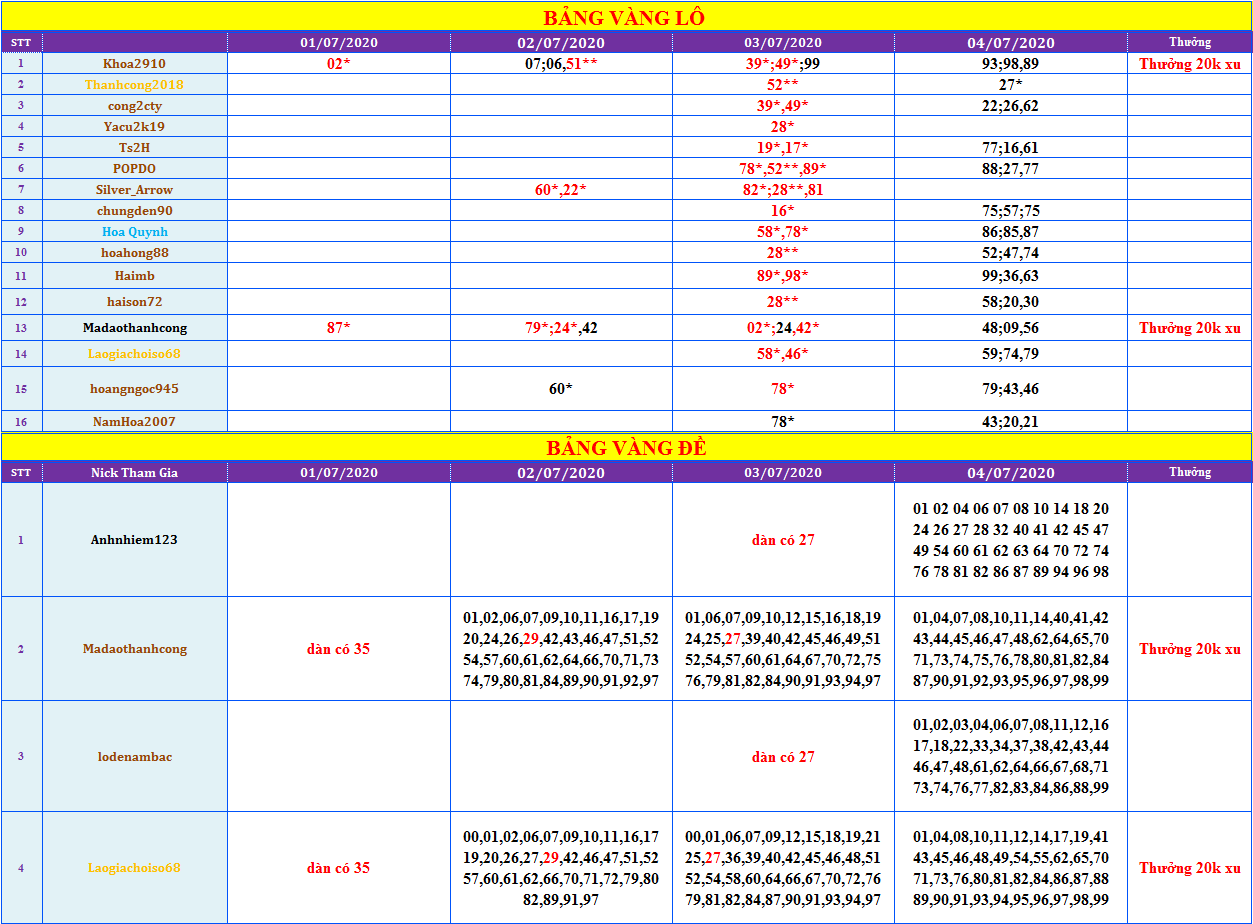Screen dimensions: 1253x924
Task: Click the Thưởng header in Lô table
Action: (x=1190, y=43)
